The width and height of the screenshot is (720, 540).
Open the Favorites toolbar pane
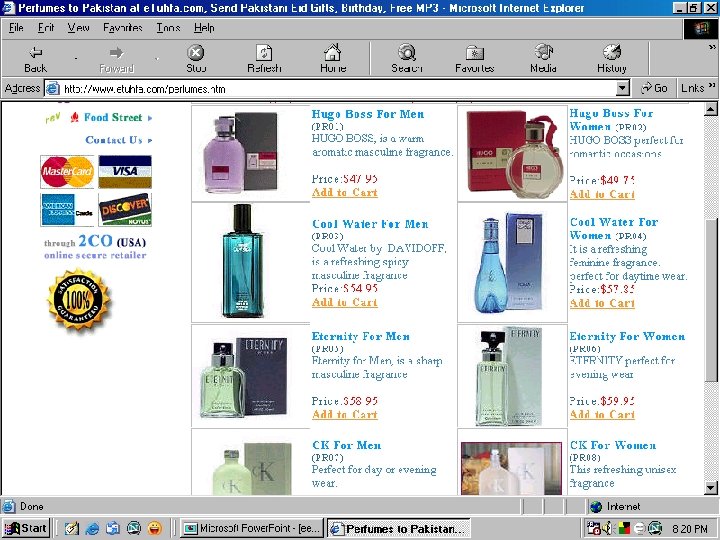475,59
